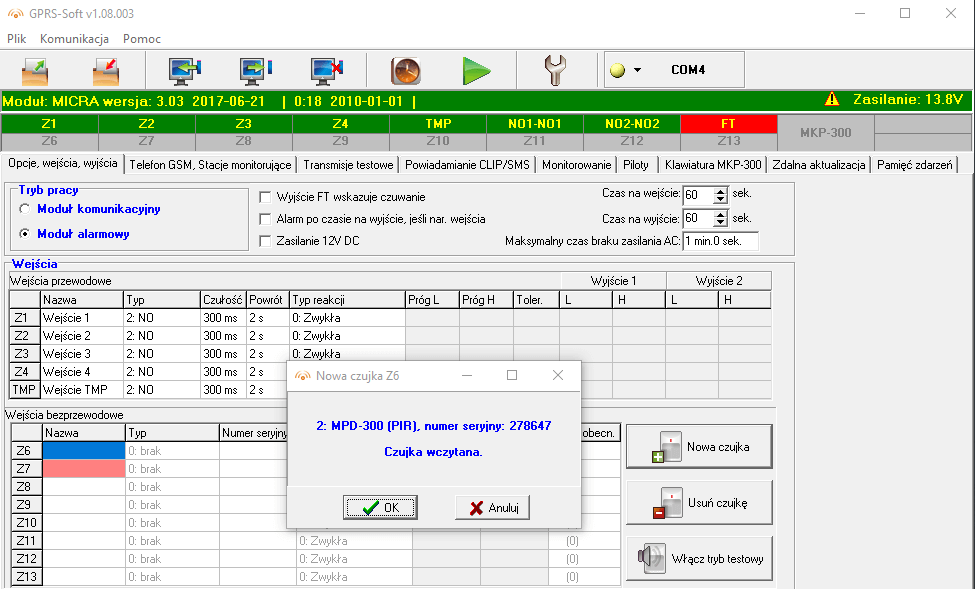Open program settings with the wrench icon

(557, 71)
